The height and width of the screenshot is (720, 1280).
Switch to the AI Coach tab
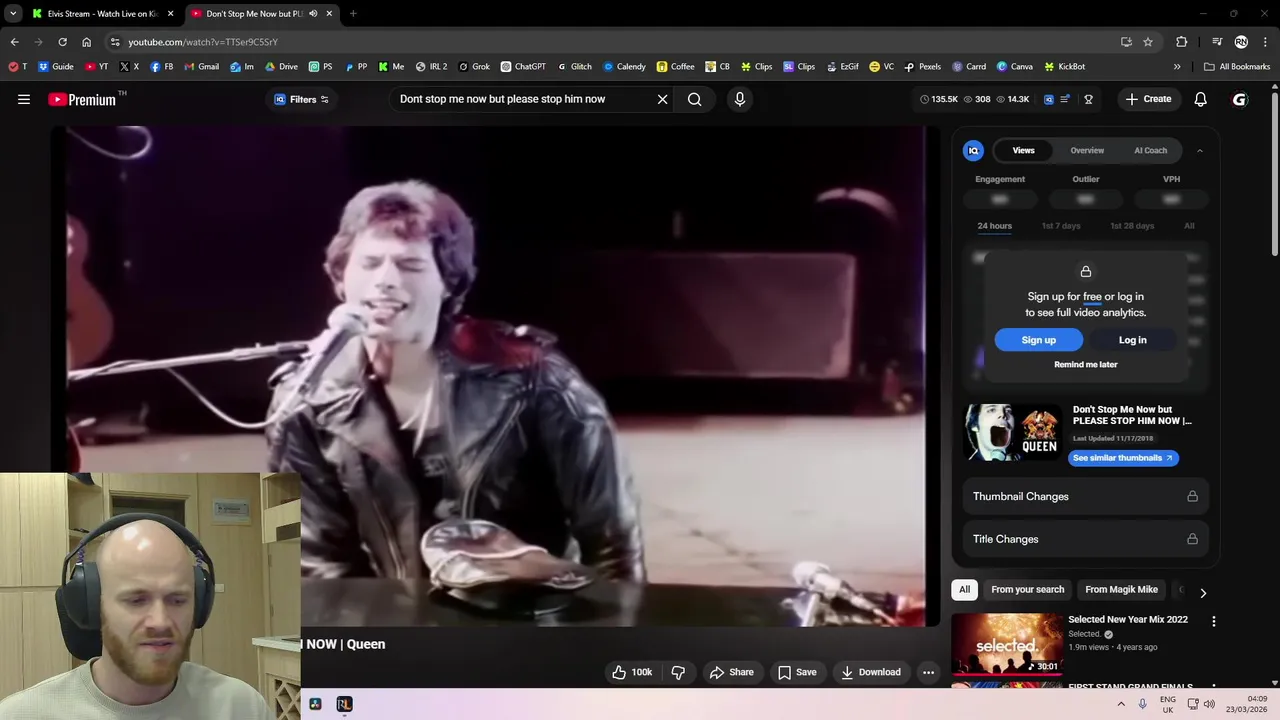click(x=1150, y=150)
